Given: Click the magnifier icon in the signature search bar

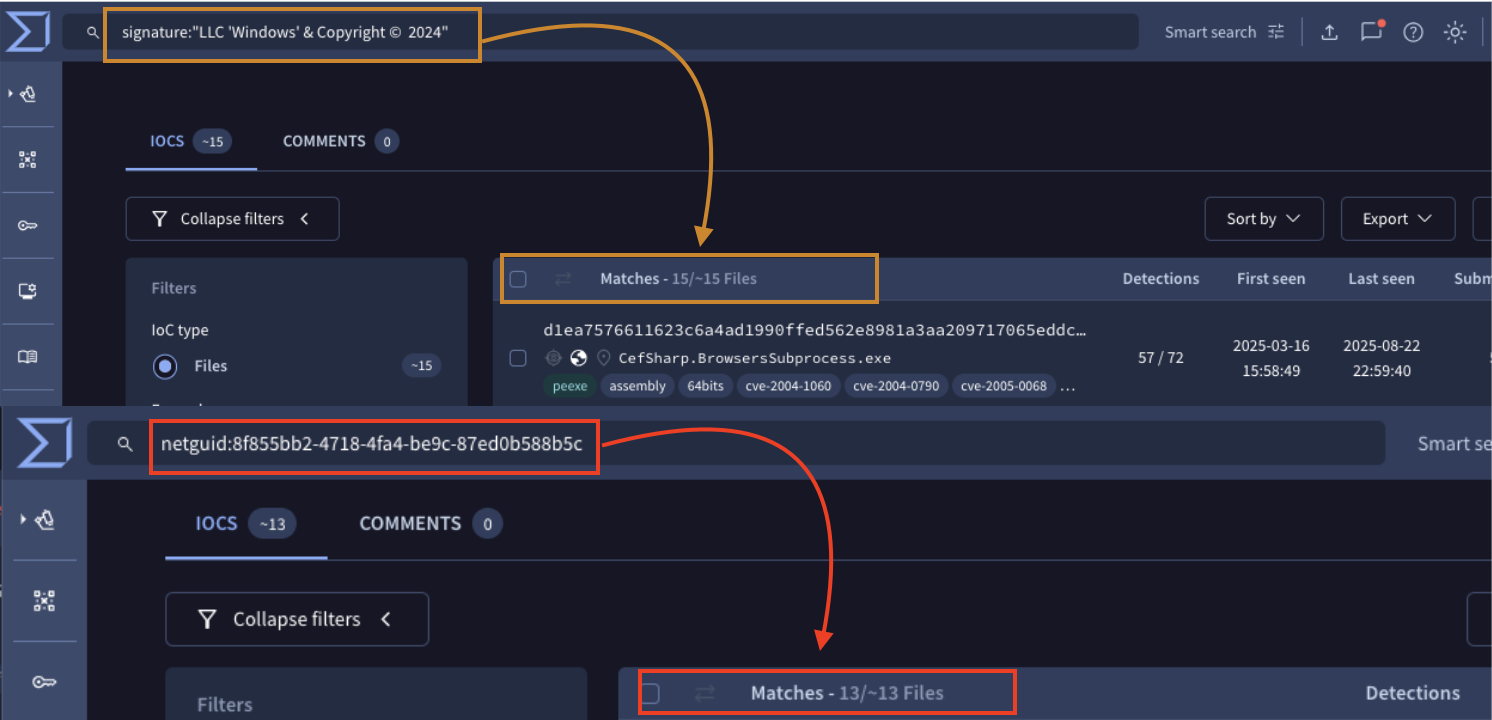Looking at the screenshot, I should pos(93,33).
